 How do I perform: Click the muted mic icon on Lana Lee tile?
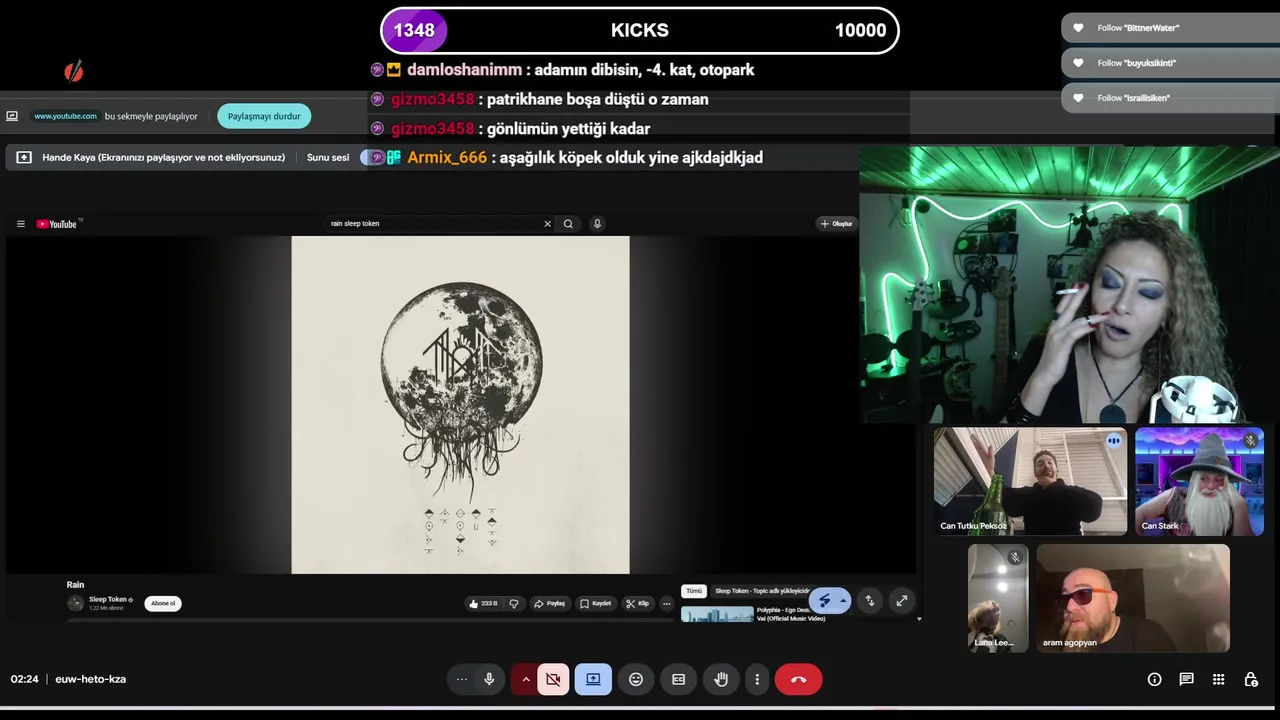click(x=1015, y=557)
